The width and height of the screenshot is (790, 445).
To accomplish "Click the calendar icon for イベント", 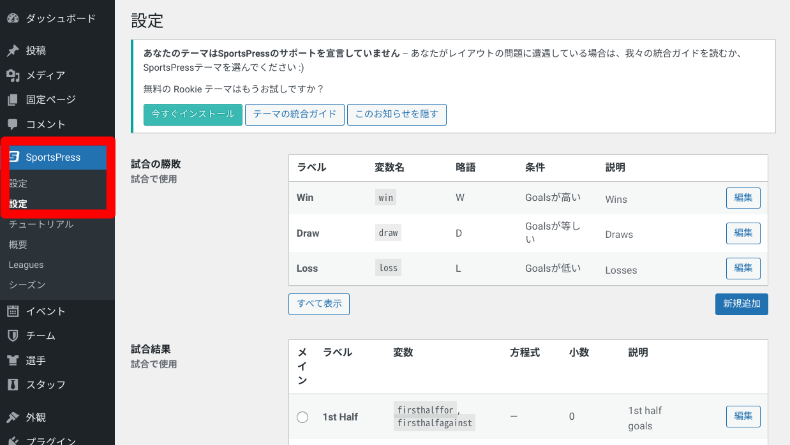I will pos(13,311).
